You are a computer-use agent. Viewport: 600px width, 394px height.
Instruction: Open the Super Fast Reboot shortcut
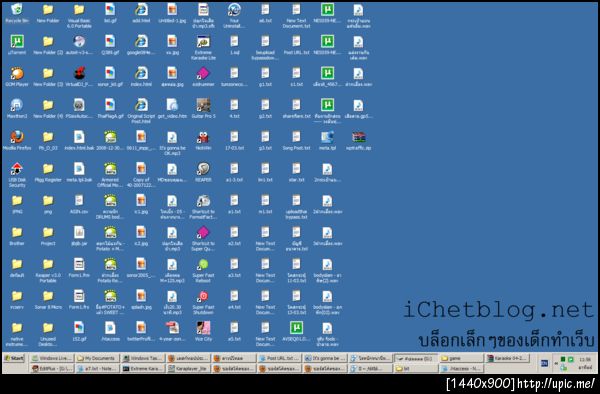[203, 270]
